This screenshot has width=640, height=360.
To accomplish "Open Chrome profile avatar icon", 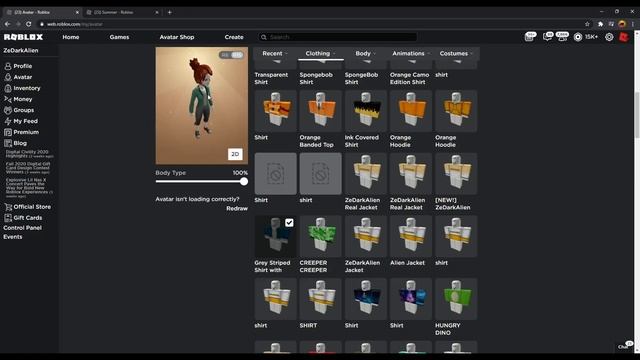I will (622, 24).
